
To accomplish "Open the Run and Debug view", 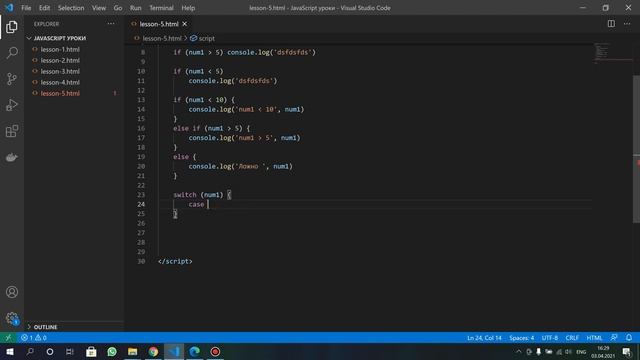I will [x=12, y=105].
